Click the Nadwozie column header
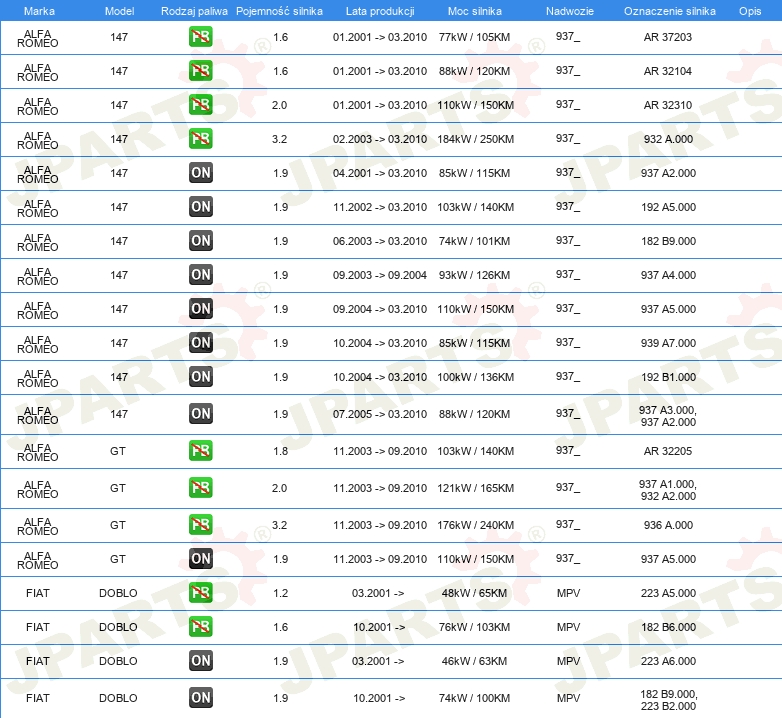This screenshot has width=782, height=718. point(570,11)
